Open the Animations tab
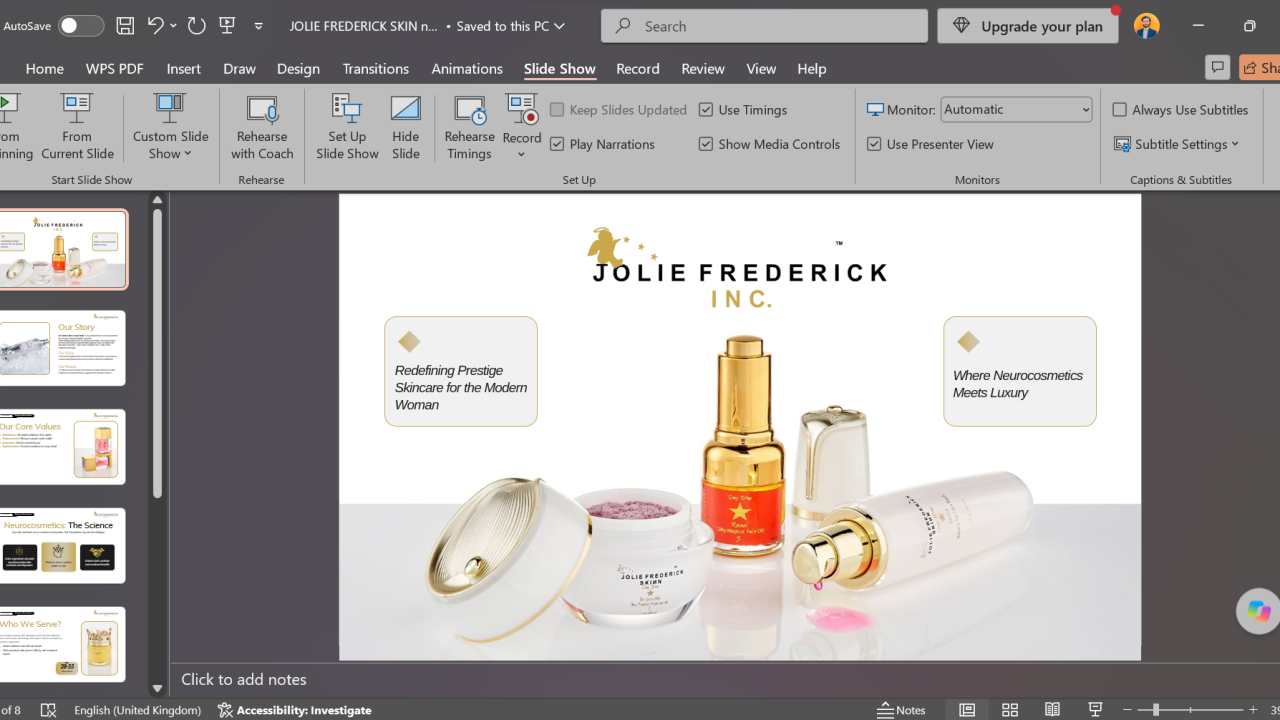 [467, 68]
